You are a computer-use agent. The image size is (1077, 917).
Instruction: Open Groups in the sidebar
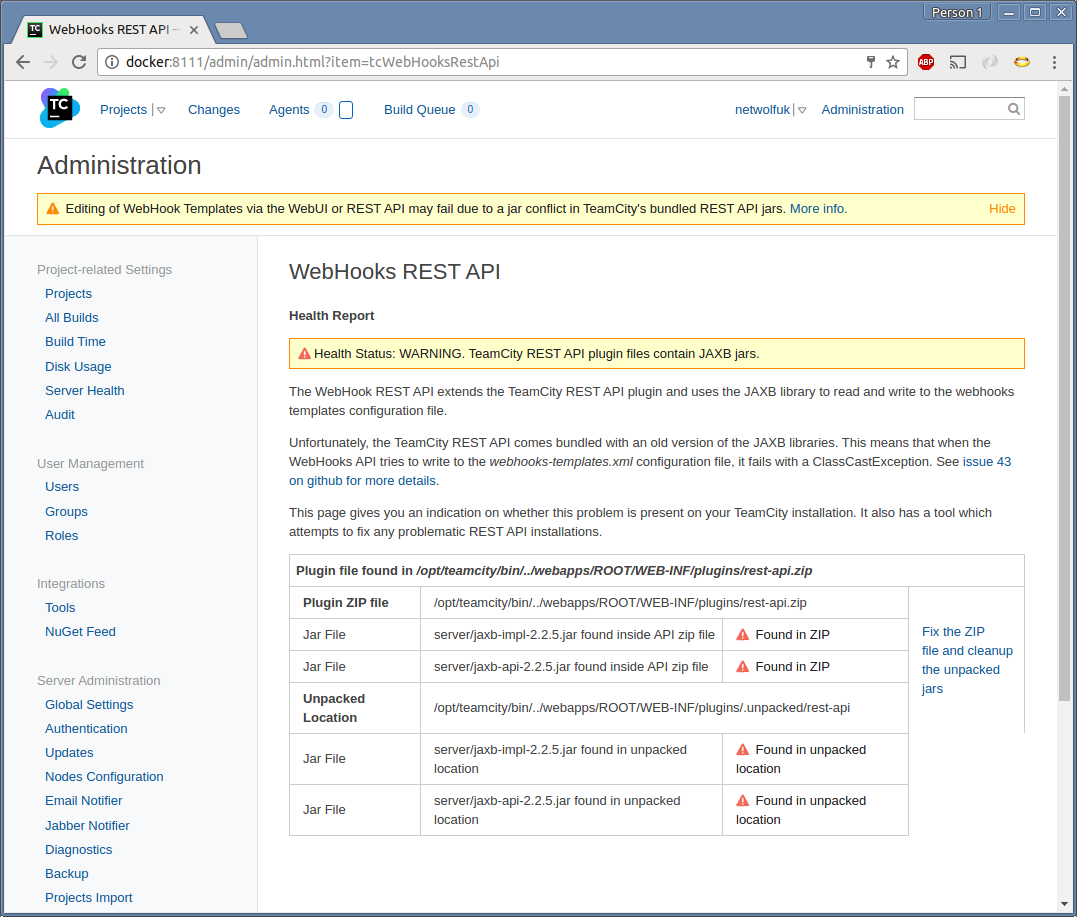coord(66,512)
